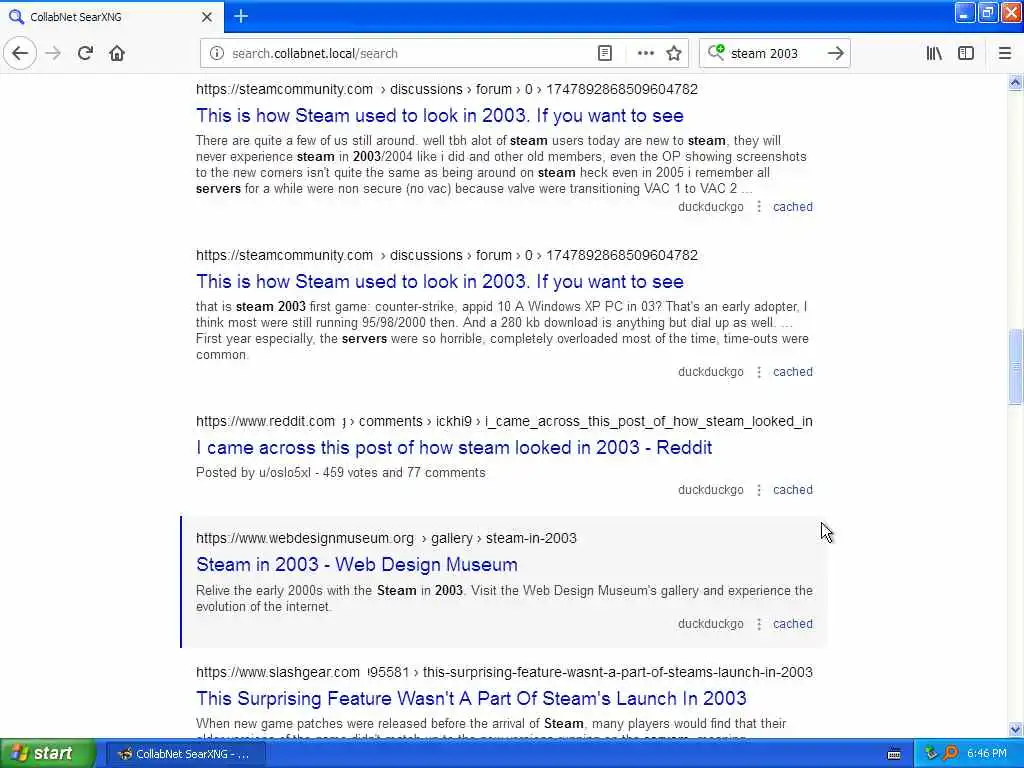
Task: Open 'Steam in 2003 - Web Design Museum' link
Action: pyautogui.click(x=357, y=564)
